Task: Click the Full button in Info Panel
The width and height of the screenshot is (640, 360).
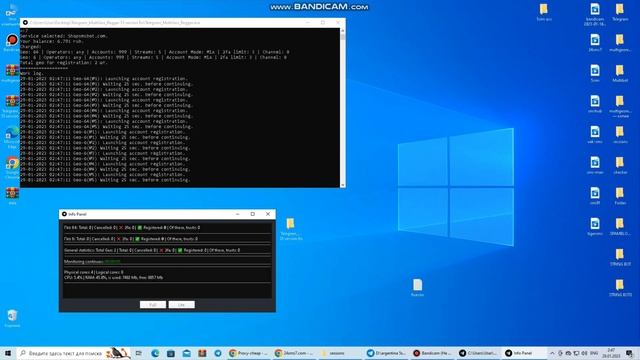Action: pyautogui.click(x=153, y=304)
